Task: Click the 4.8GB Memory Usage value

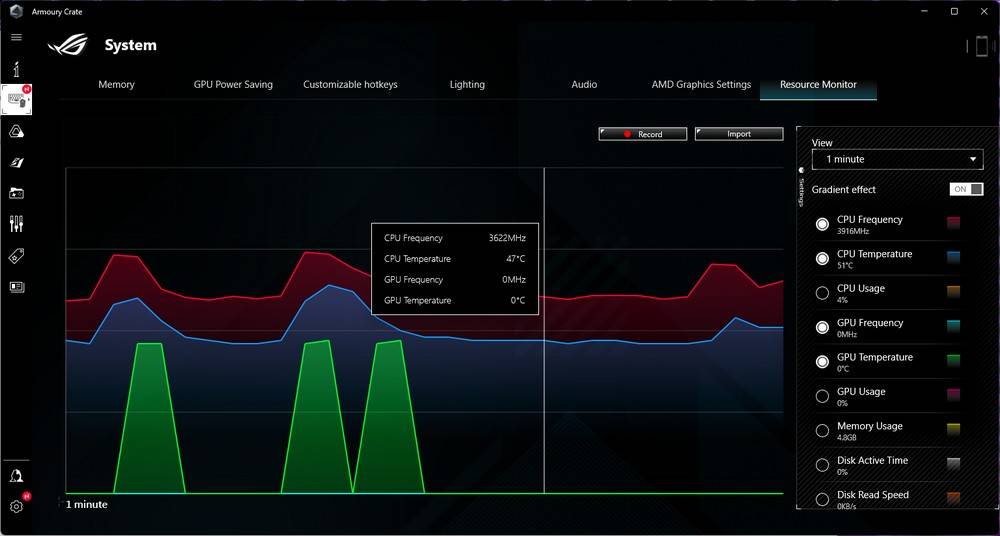Action: 847,438
